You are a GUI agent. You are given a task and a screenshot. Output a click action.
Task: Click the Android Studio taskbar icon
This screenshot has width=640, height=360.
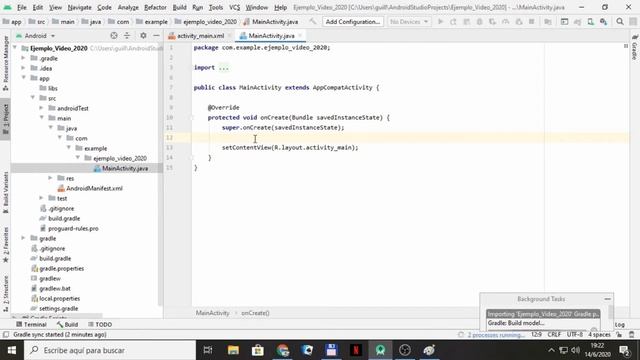[380, 350]
